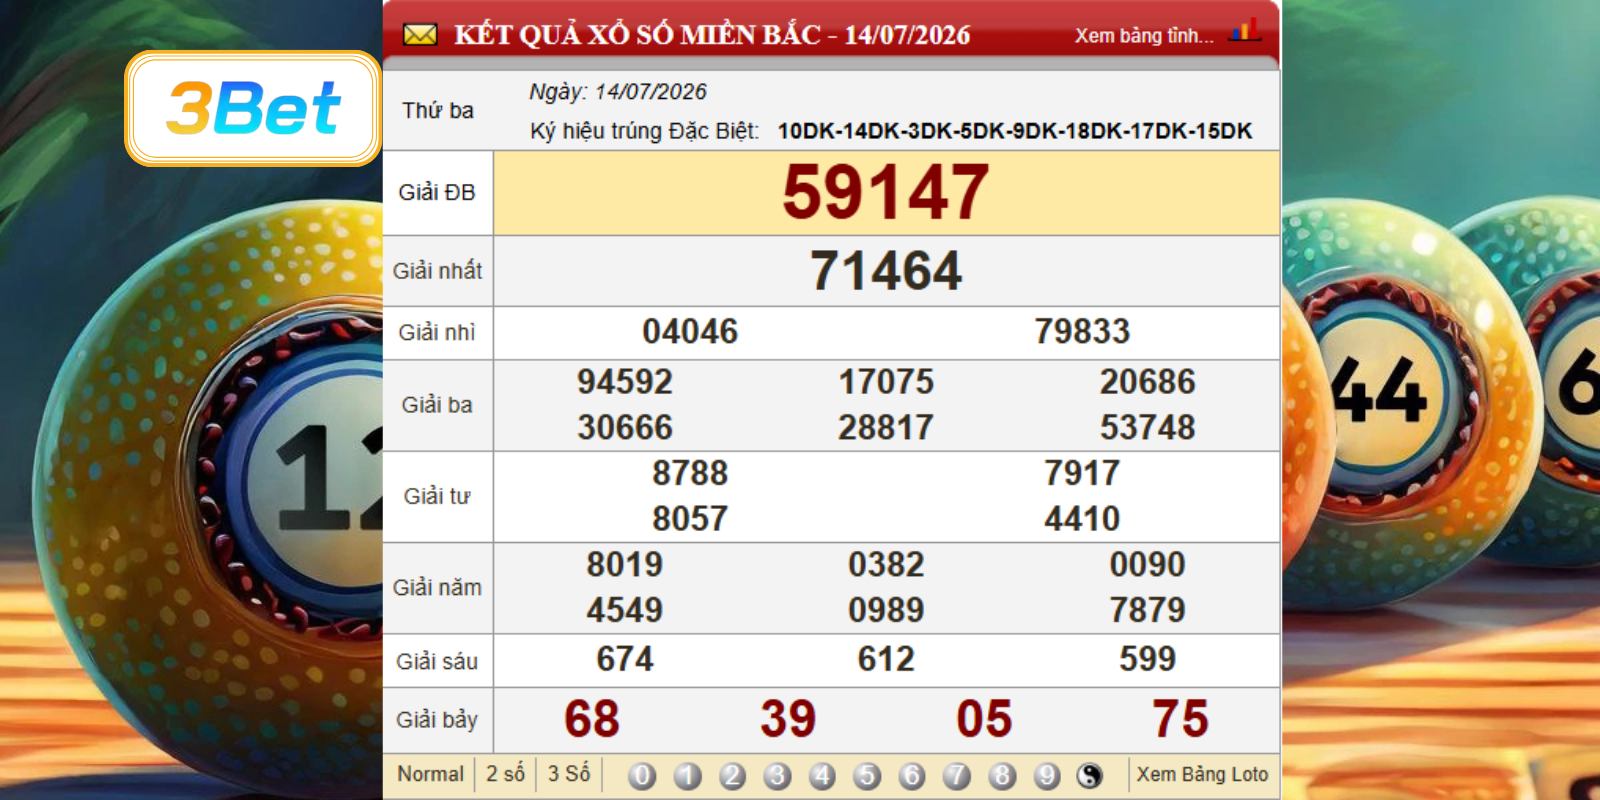Click fourth prize number 8788
Viewport: 1600px width, 800px height.
click(x=690, y=473)
